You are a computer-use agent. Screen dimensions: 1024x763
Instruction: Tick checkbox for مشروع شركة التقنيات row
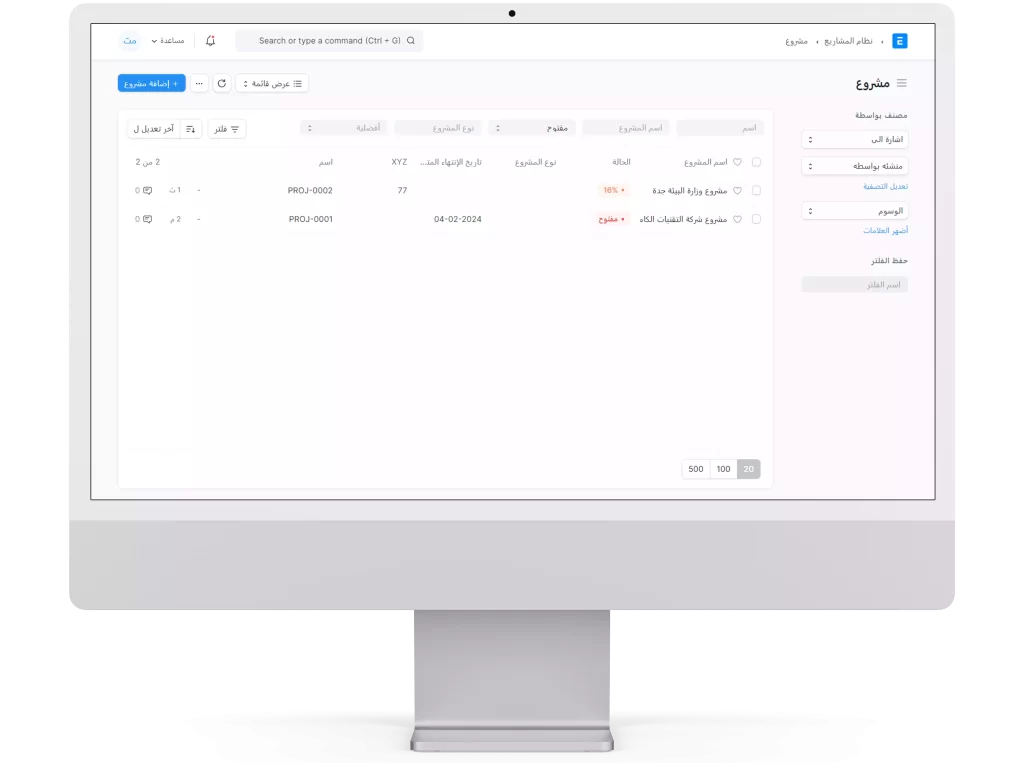pyautogui.click(x=756, y=219)
